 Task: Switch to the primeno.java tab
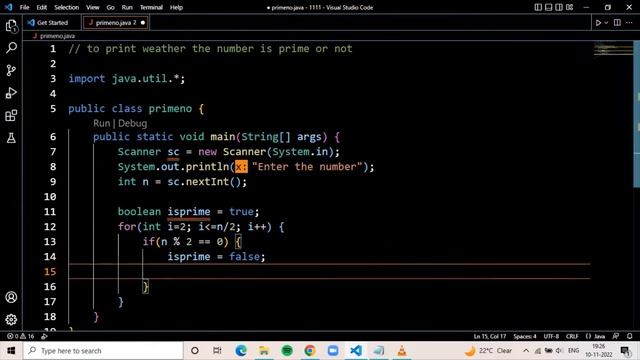(115, 23)
